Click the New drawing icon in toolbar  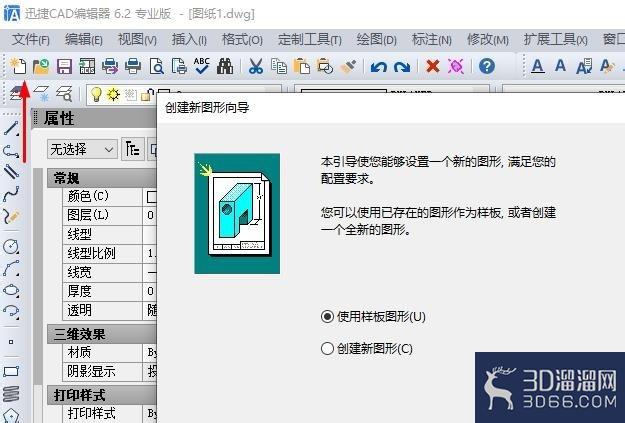[x=18, y=66]
